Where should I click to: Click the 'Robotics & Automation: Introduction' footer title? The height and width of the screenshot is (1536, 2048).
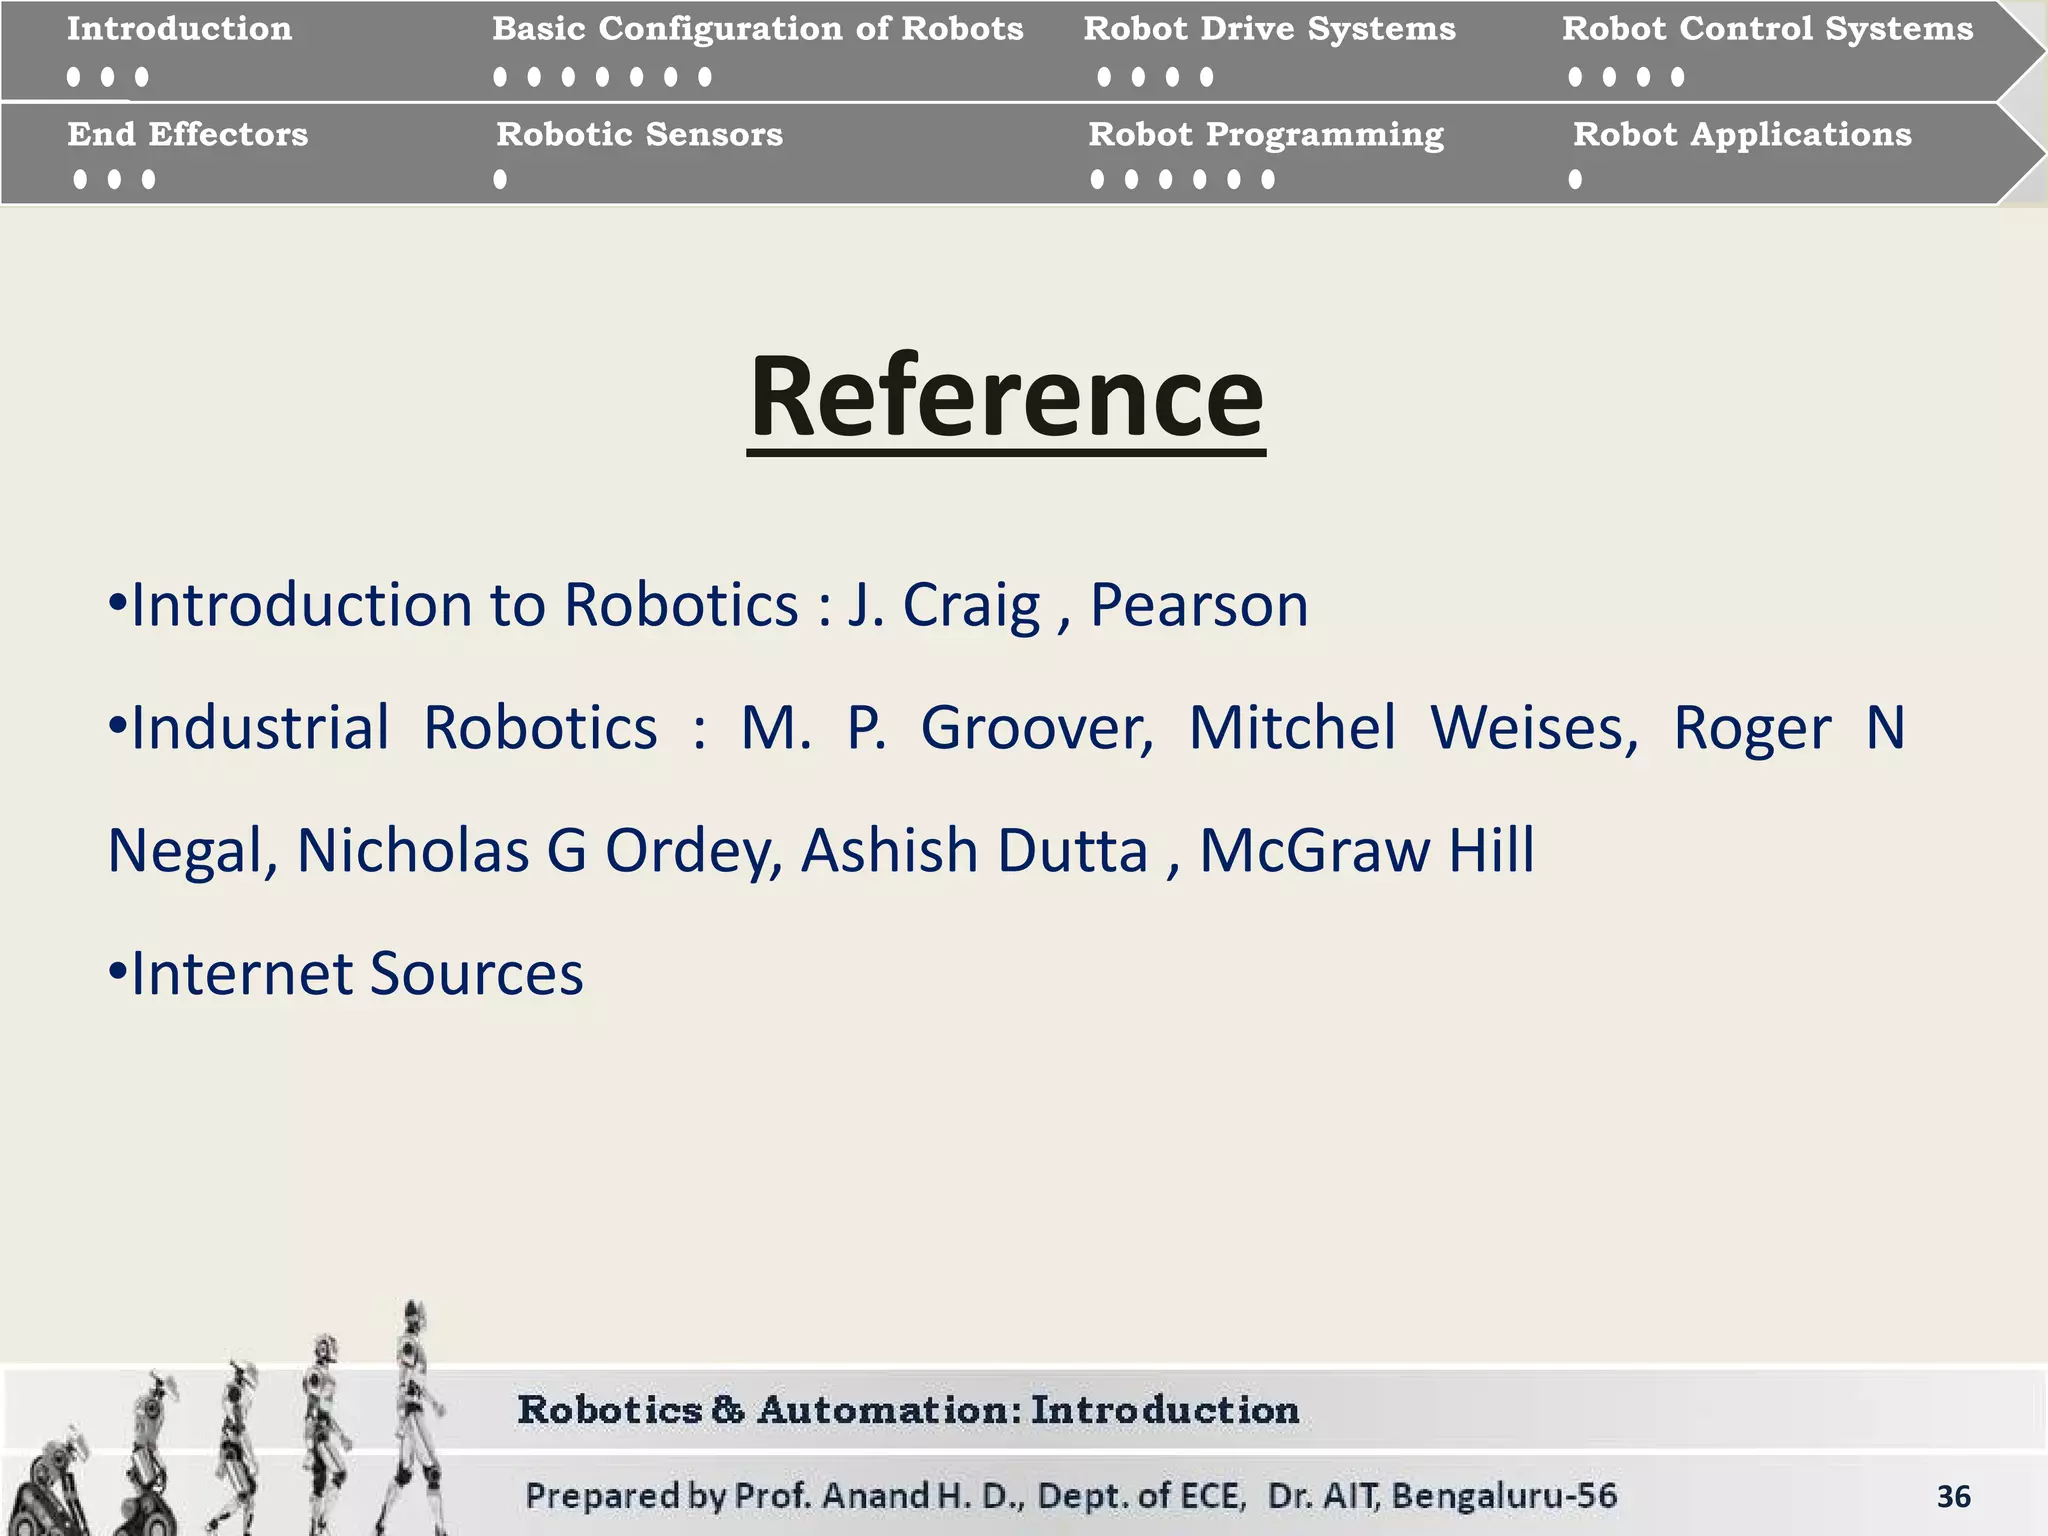[x=908, y=1410]
